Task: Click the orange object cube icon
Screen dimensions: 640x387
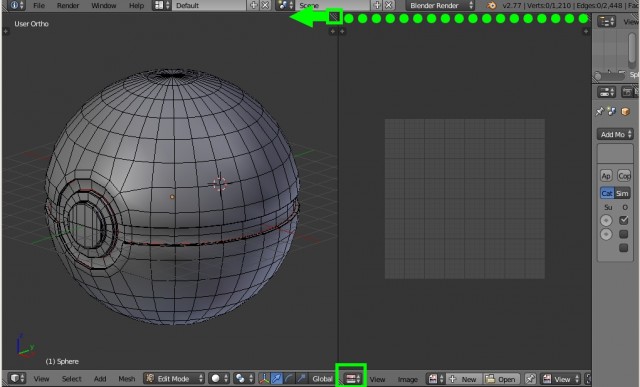Action: tap(625, 111)
